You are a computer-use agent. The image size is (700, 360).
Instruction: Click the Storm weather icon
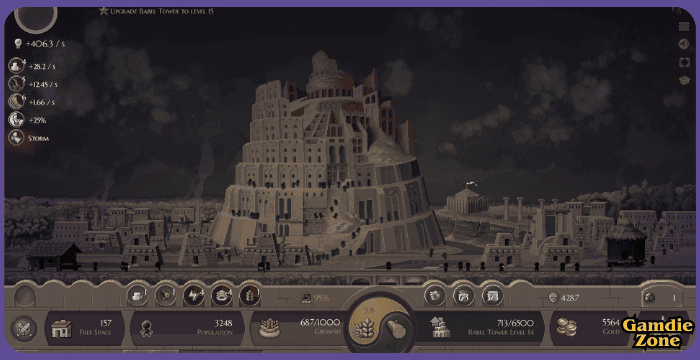click(17, 138)
